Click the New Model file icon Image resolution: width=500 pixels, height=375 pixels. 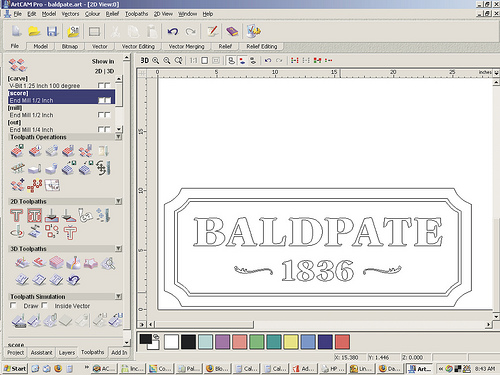pos(16,31)
